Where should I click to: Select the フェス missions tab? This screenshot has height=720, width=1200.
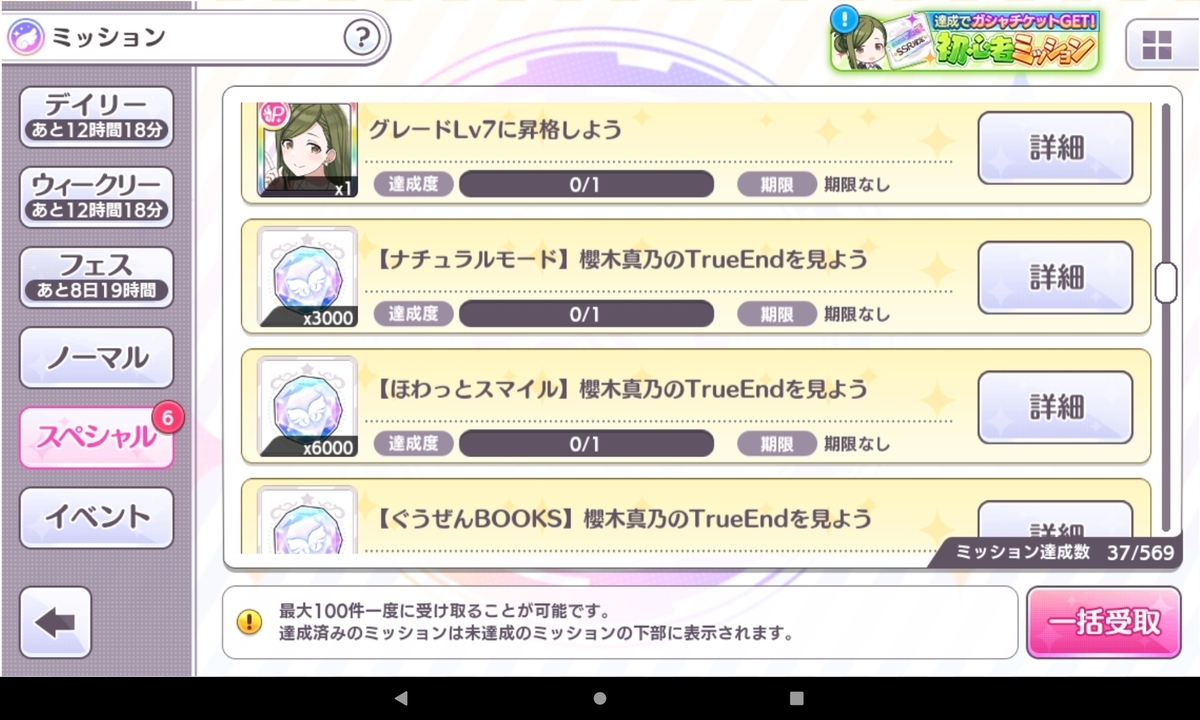click(96, 277)
